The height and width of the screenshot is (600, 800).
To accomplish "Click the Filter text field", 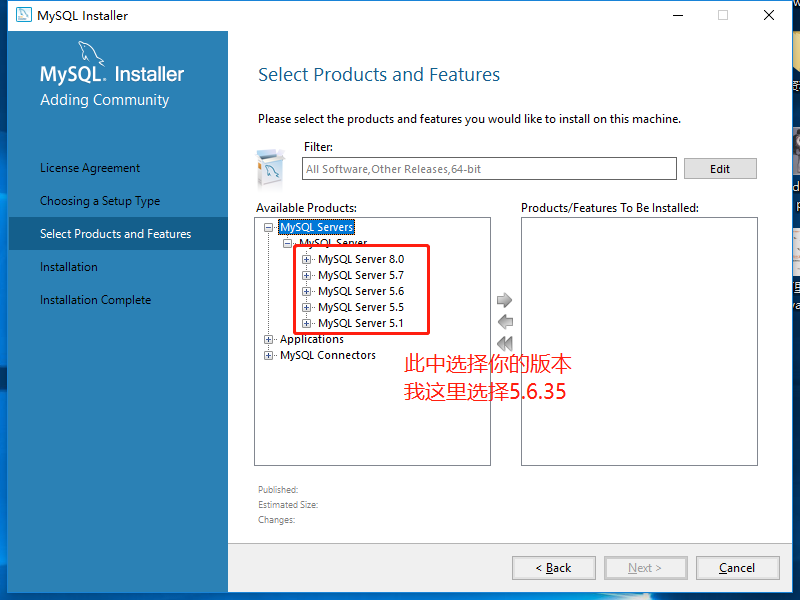I will point(489,169).
